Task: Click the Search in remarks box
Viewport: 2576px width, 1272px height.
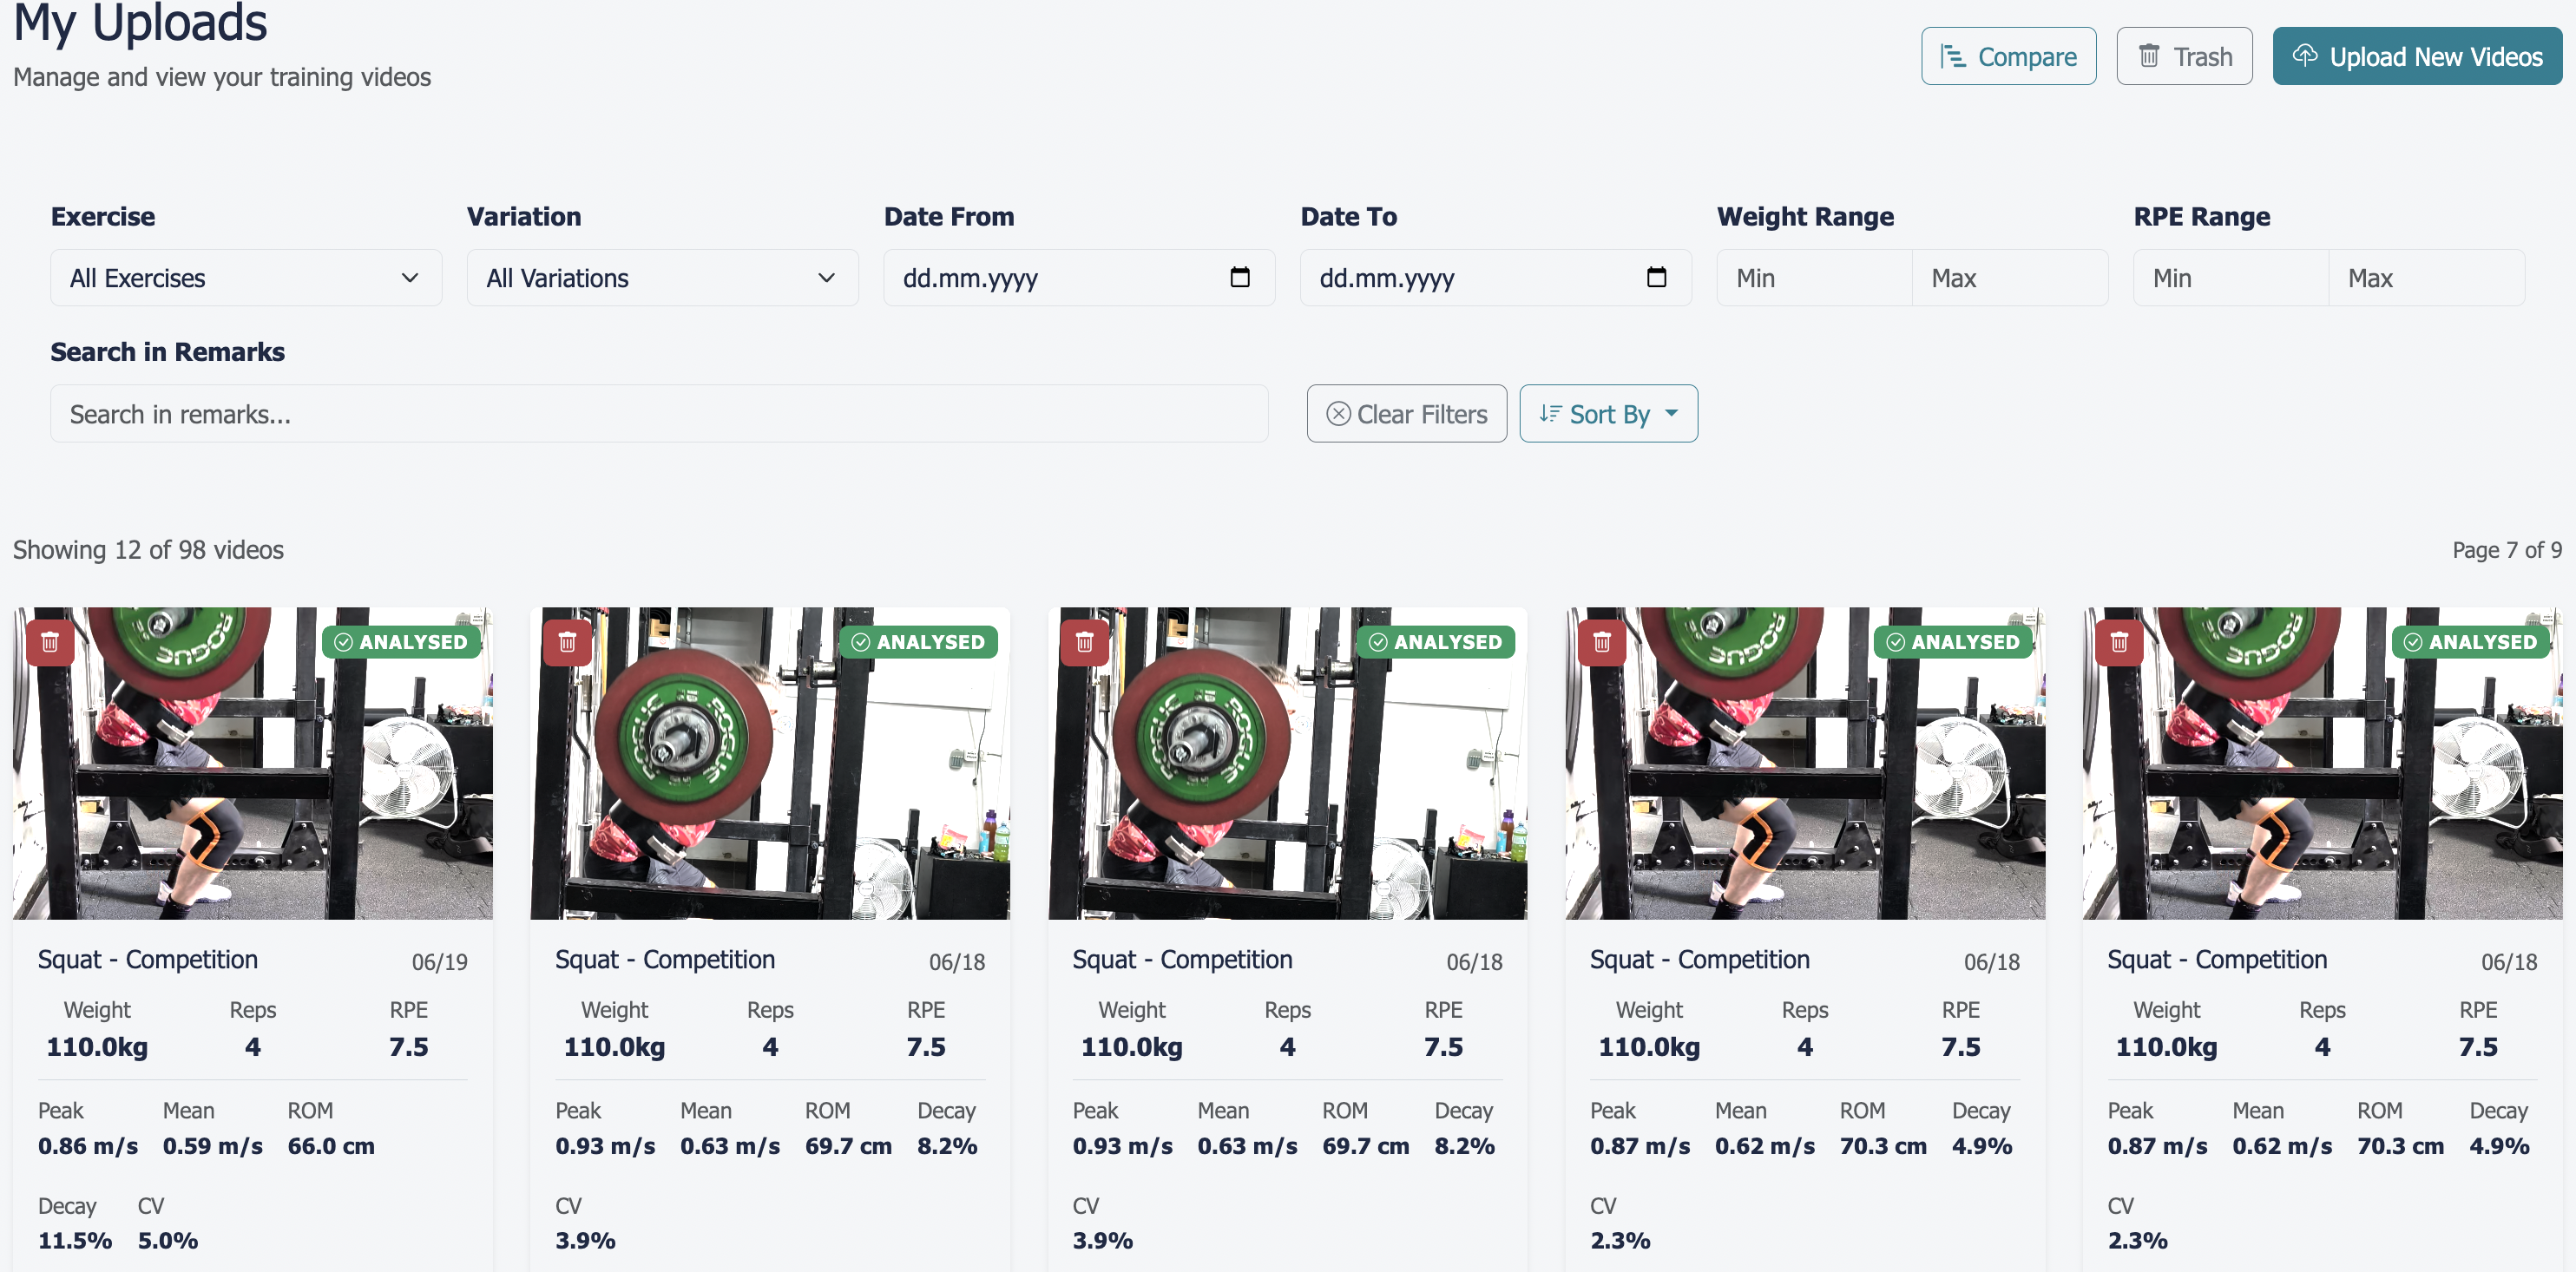Action: tap(659, 414)
